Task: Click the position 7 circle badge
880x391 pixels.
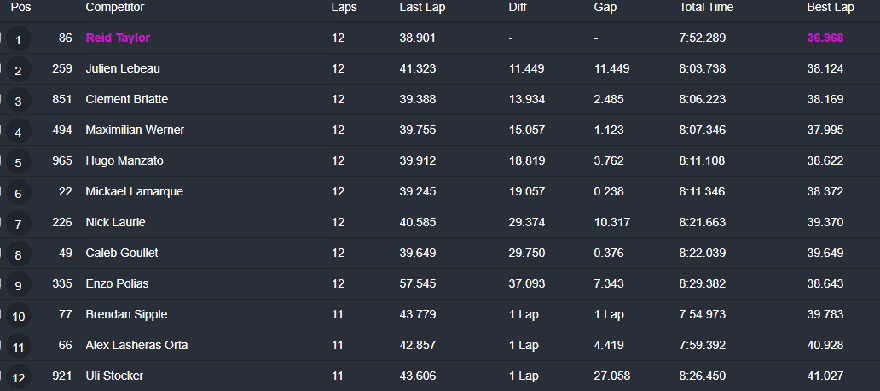Action: 19,224
